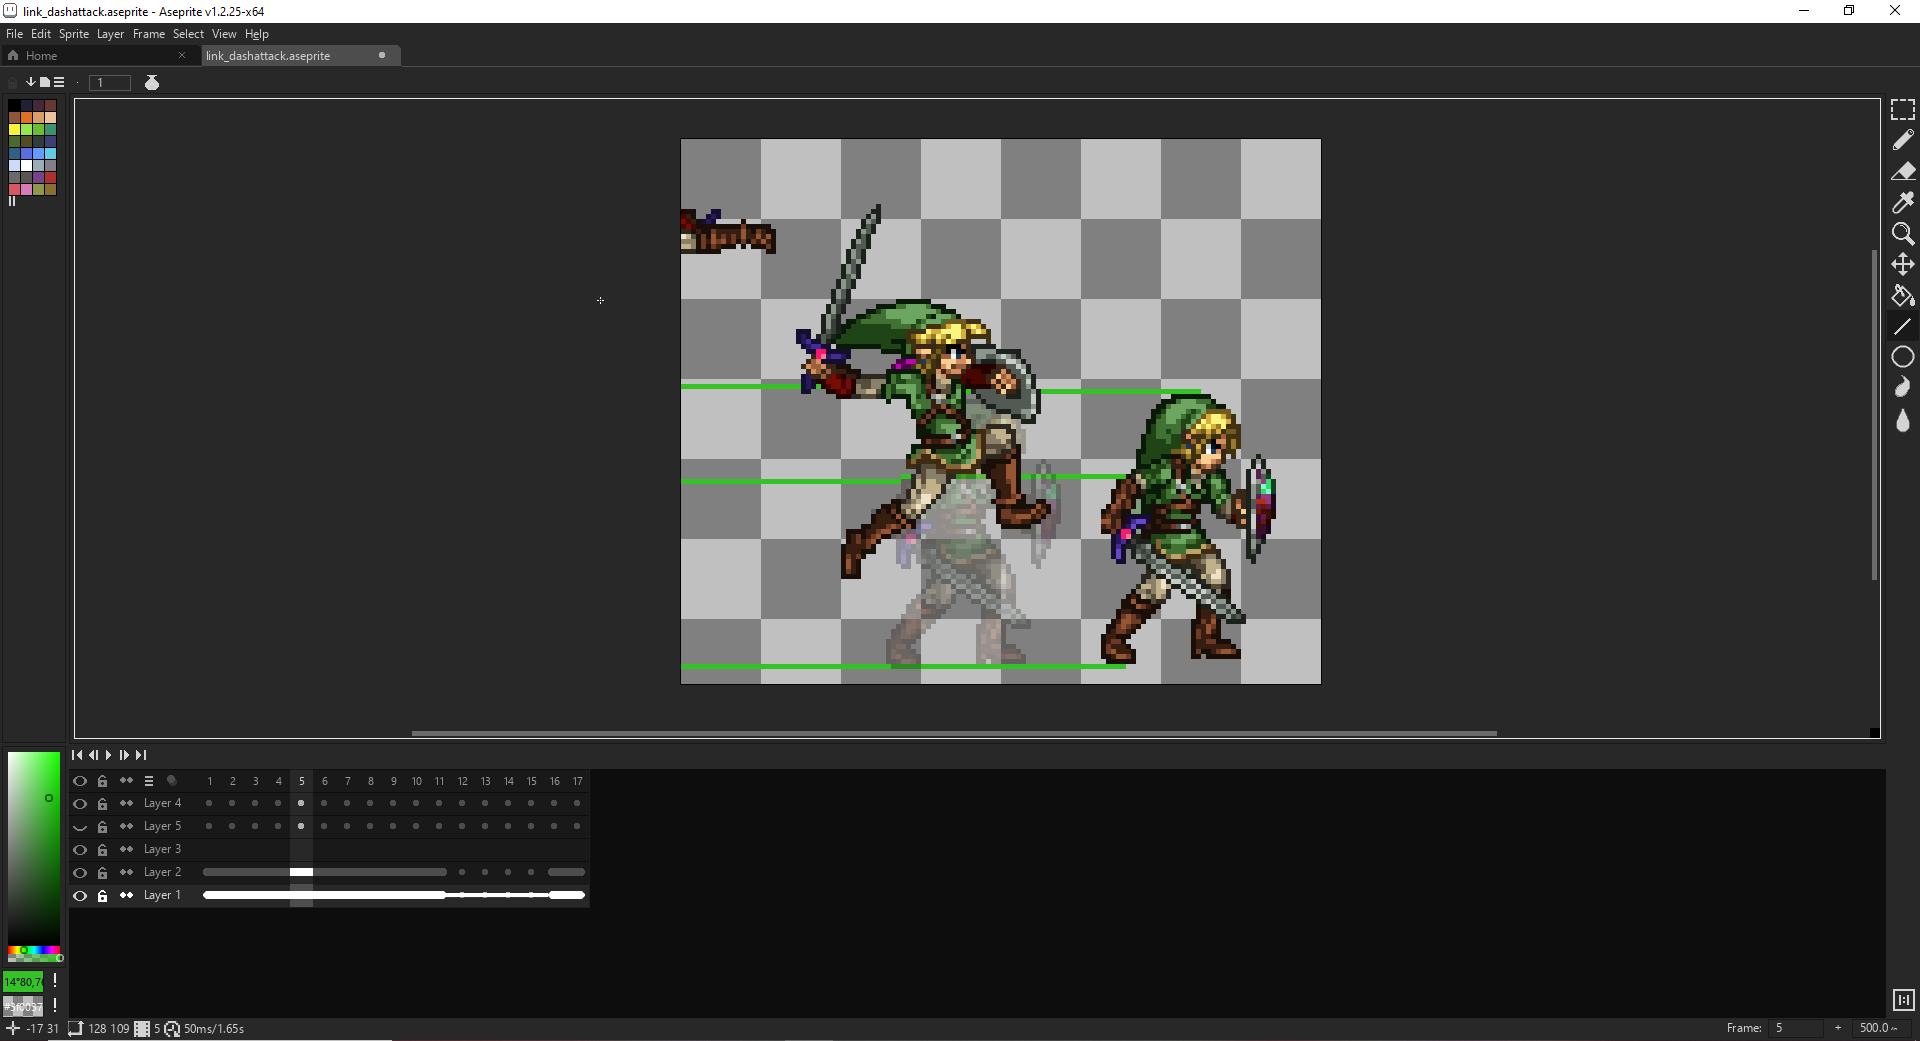The width and height of the screenshot is (1920, 1041).
Task: Select the Ellipse tool
Action: (1902, 357)
